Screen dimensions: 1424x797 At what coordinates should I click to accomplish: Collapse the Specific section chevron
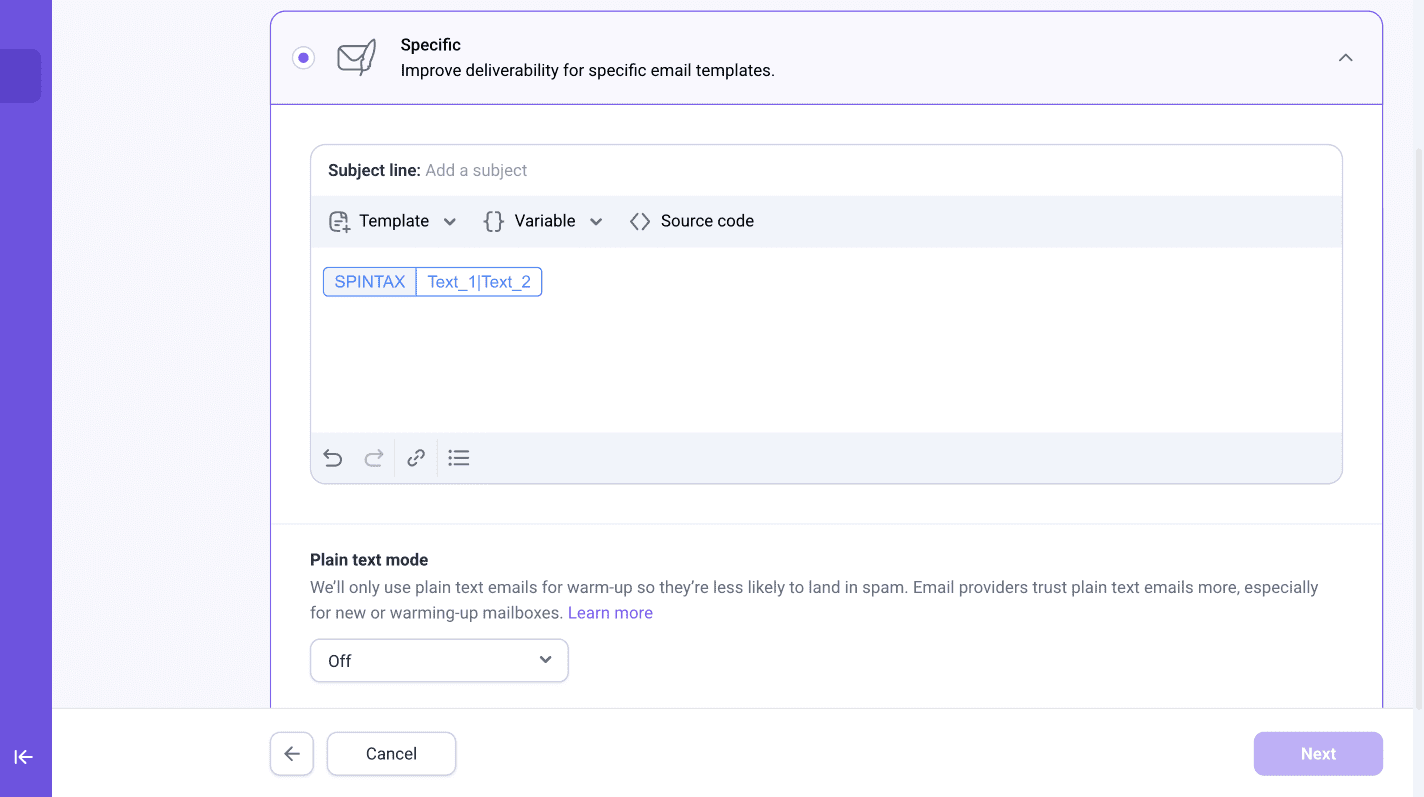[1345, 58]
